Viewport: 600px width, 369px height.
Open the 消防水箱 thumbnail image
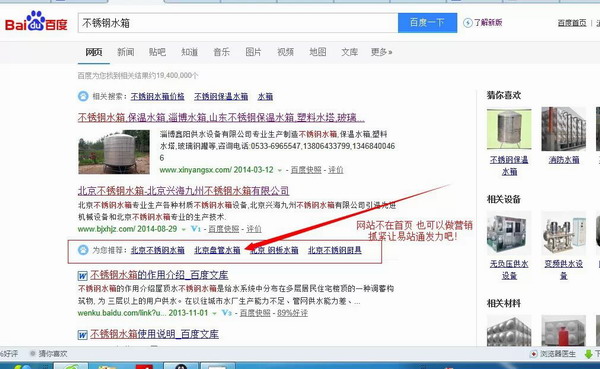(564, 129)
